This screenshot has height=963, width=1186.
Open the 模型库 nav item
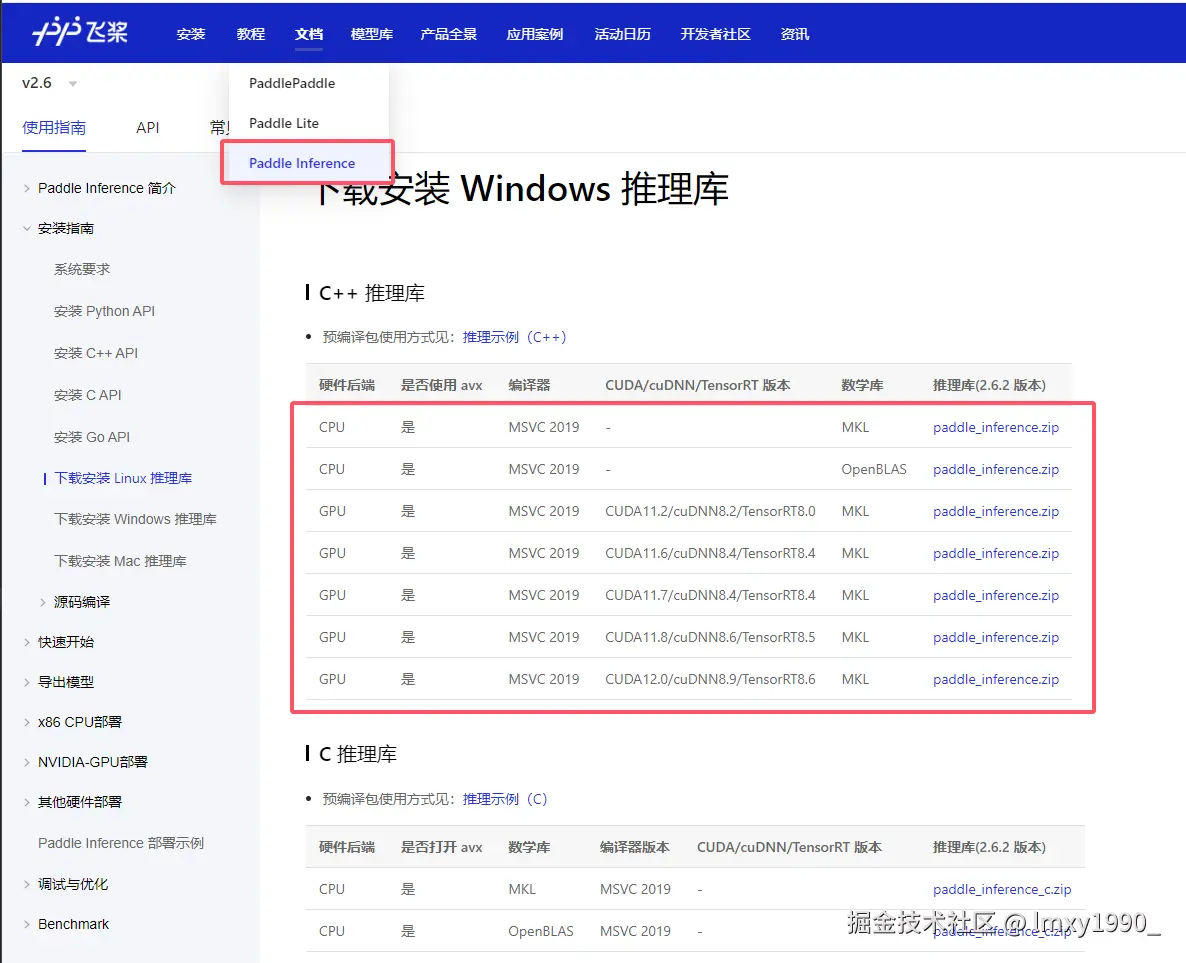click(x=371, y=34)
